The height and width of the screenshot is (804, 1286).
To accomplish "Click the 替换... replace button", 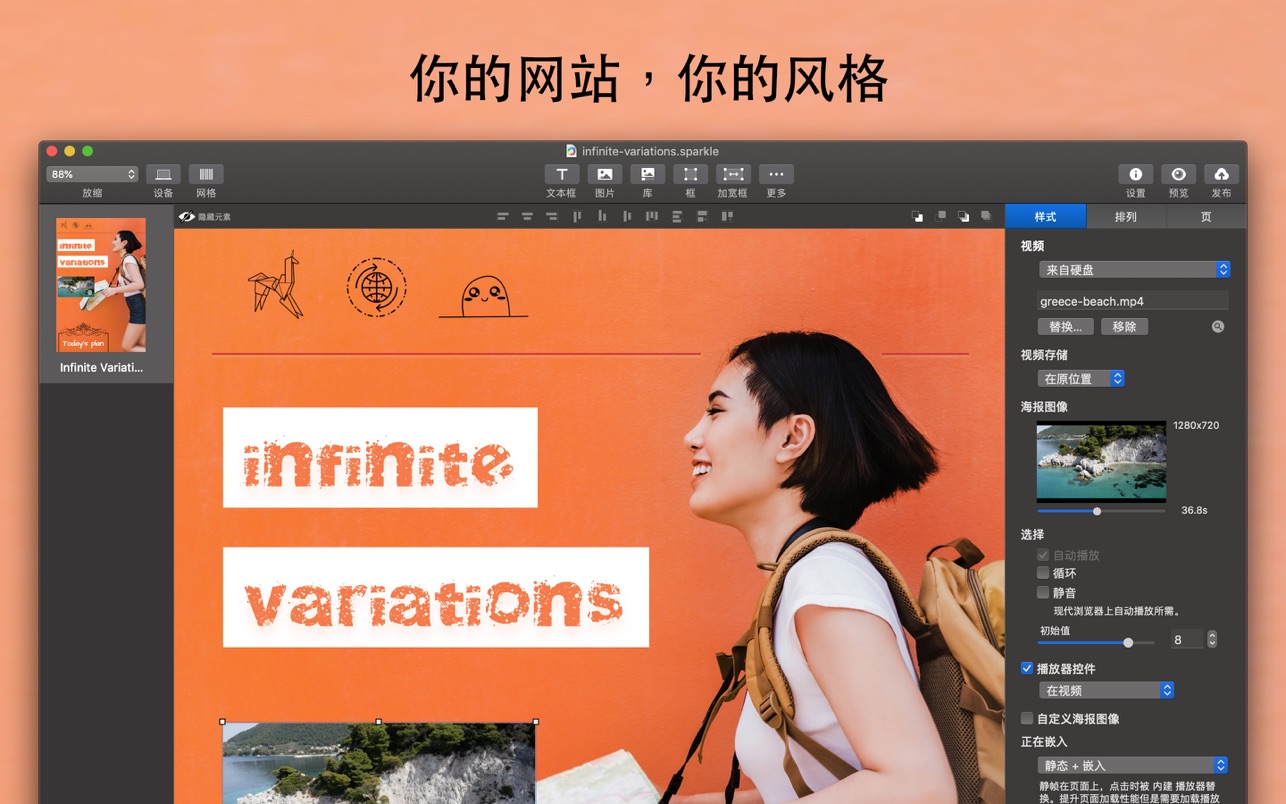I will point(1066,326).
